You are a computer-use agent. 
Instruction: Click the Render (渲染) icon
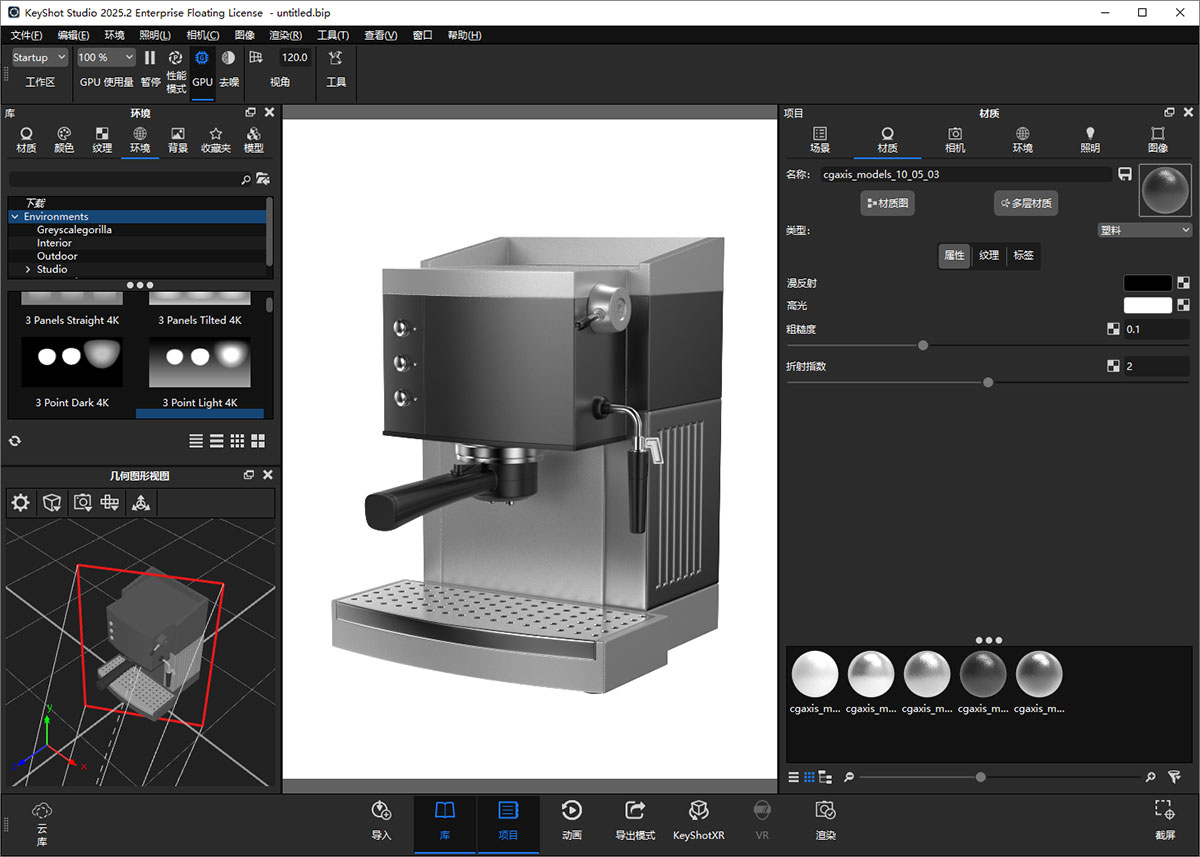pyautogui.click(x=825, y=818)
